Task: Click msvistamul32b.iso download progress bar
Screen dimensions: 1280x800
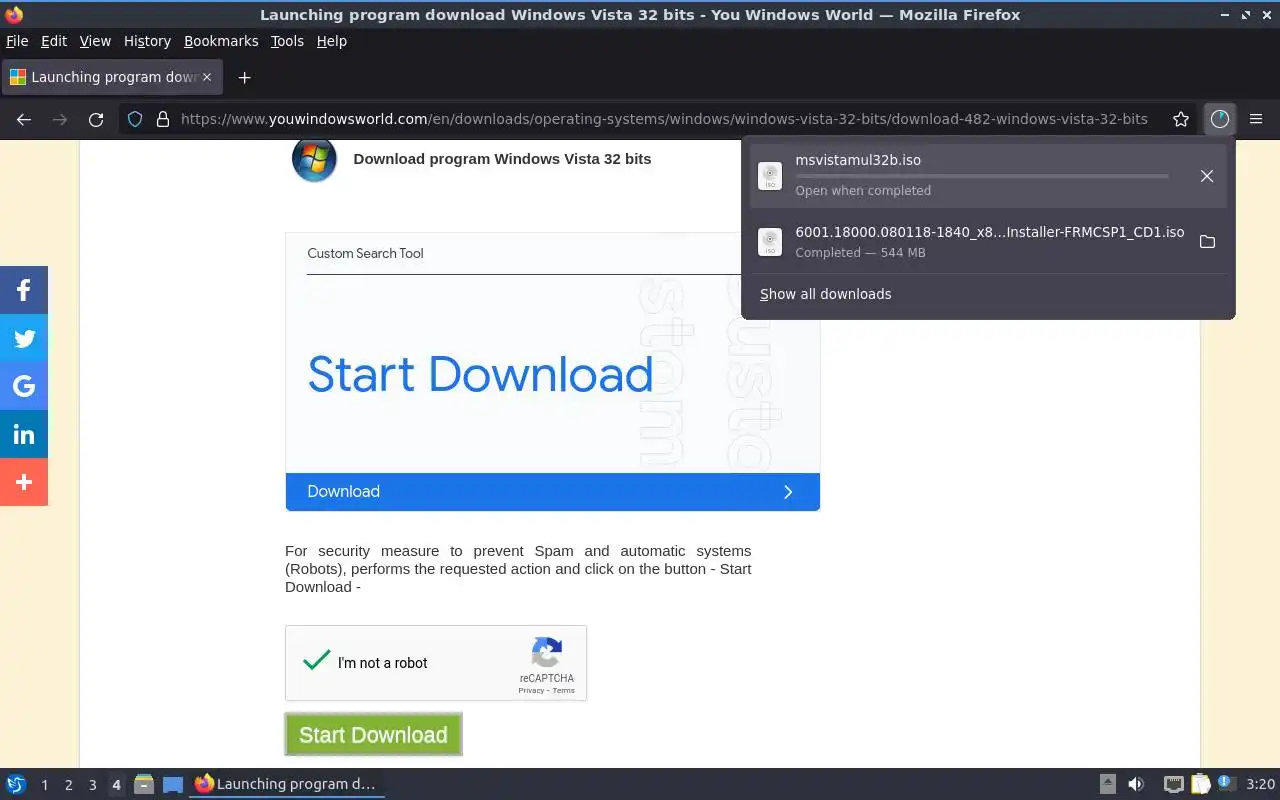Action: (982, 176)
